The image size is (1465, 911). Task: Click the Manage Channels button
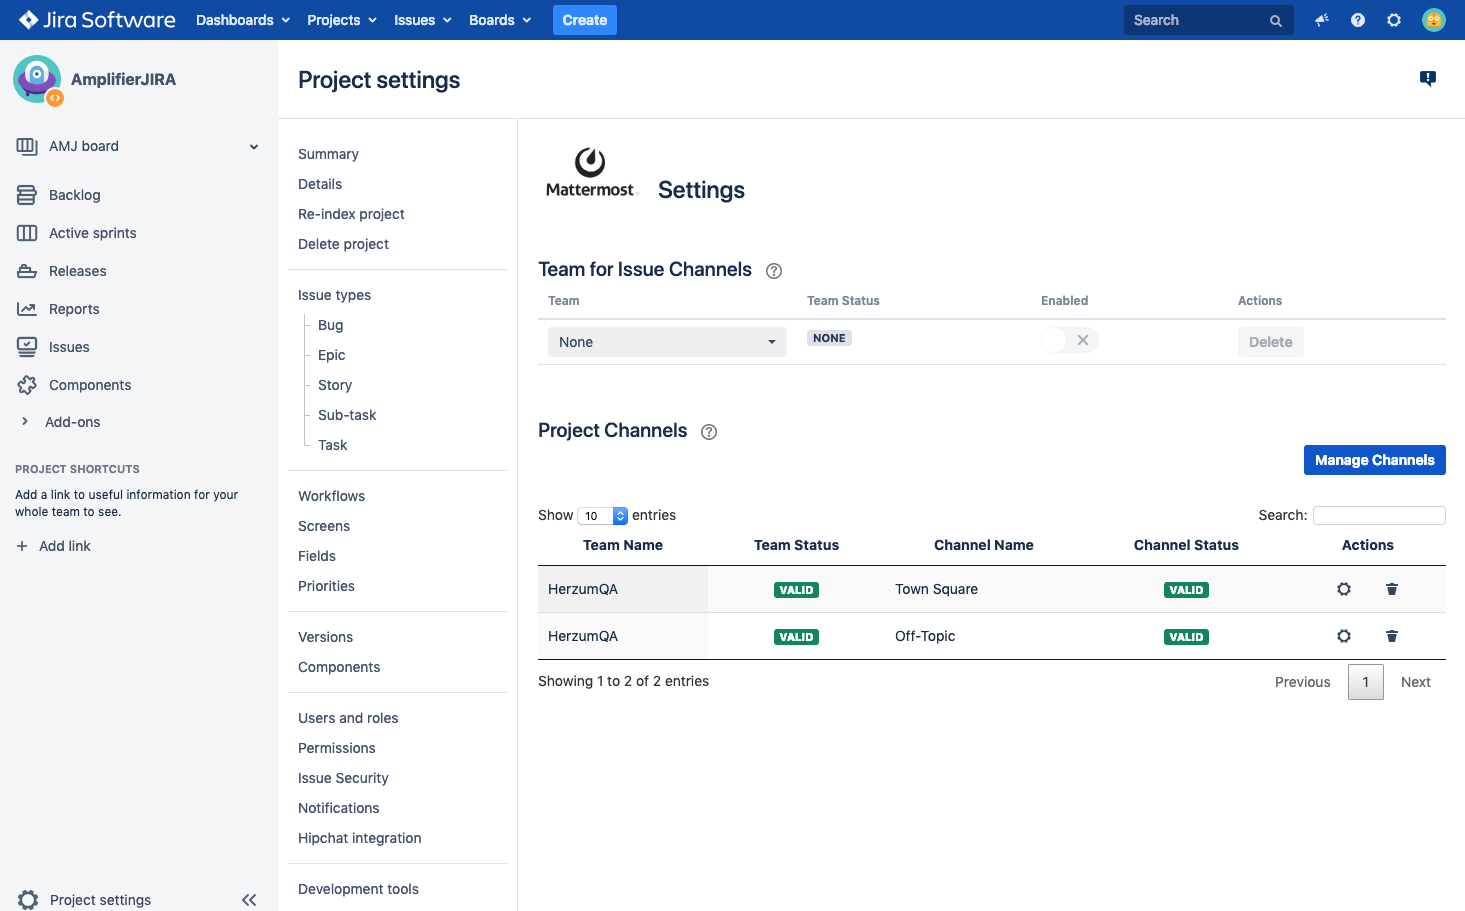1374,460
